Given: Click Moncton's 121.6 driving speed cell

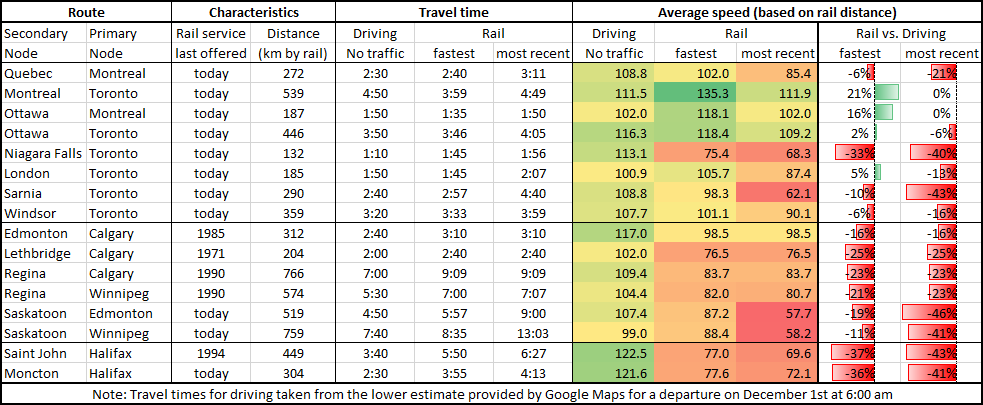Looking at the screenshot, I should [613, 373].
